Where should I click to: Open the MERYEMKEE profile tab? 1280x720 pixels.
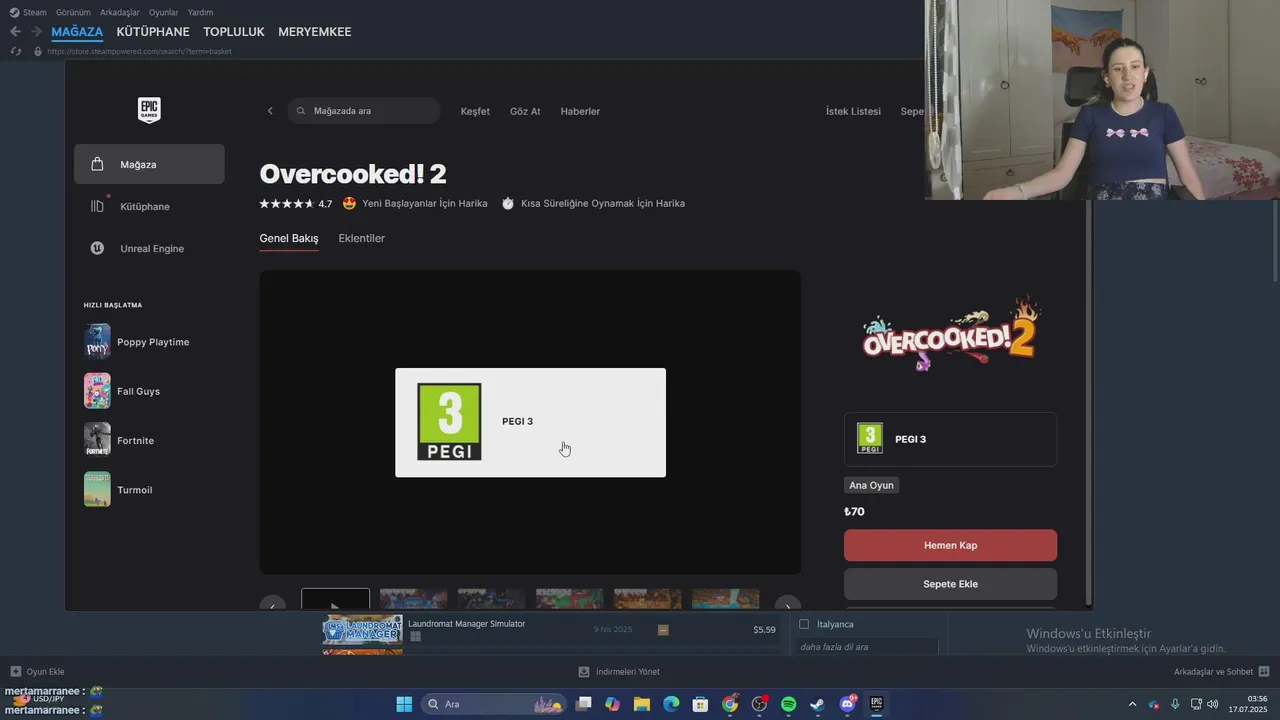[x=315, y=32]
